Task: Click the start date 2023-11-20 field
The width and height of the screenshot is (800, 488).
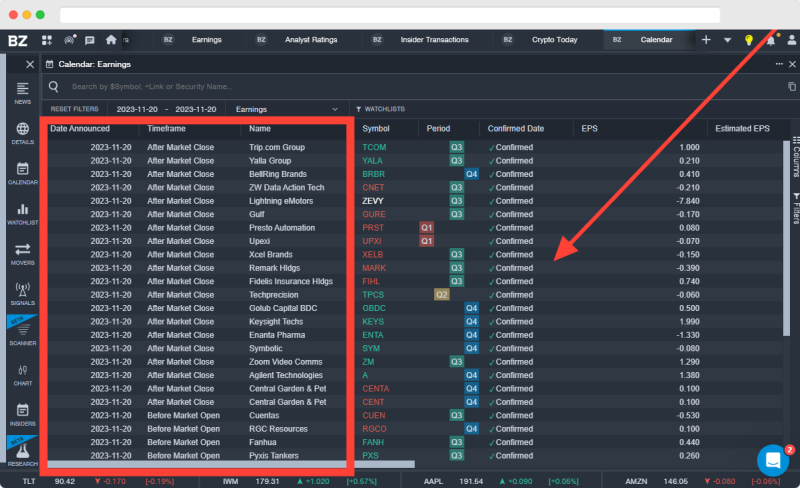Action: pos(137,109)
